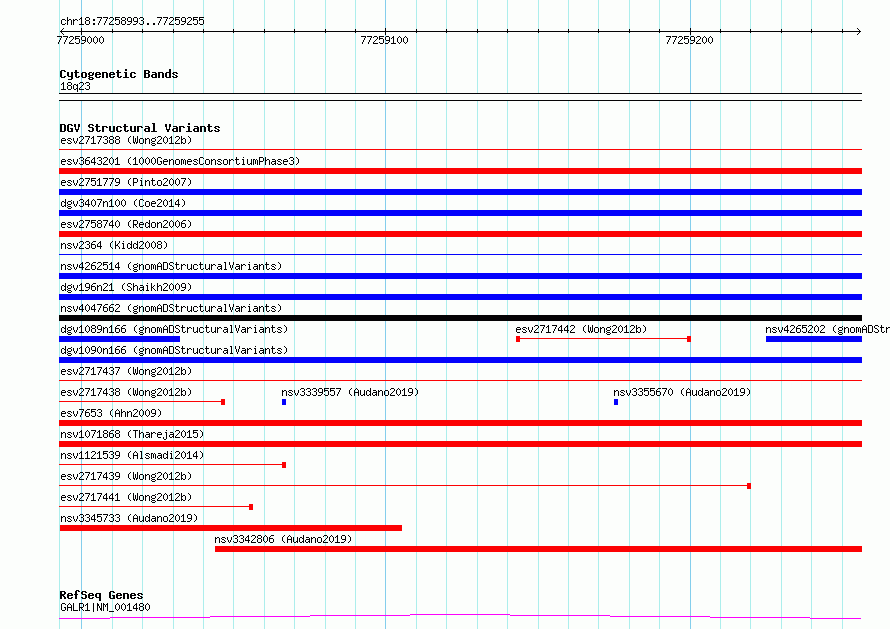Open the nsv1121539 (Alsmadi2014) label

coord(132,455)
